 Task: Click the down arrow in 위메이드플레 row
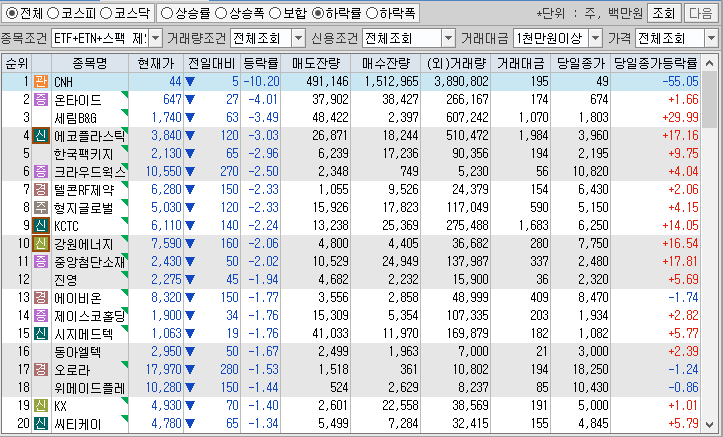coord(190,388)
